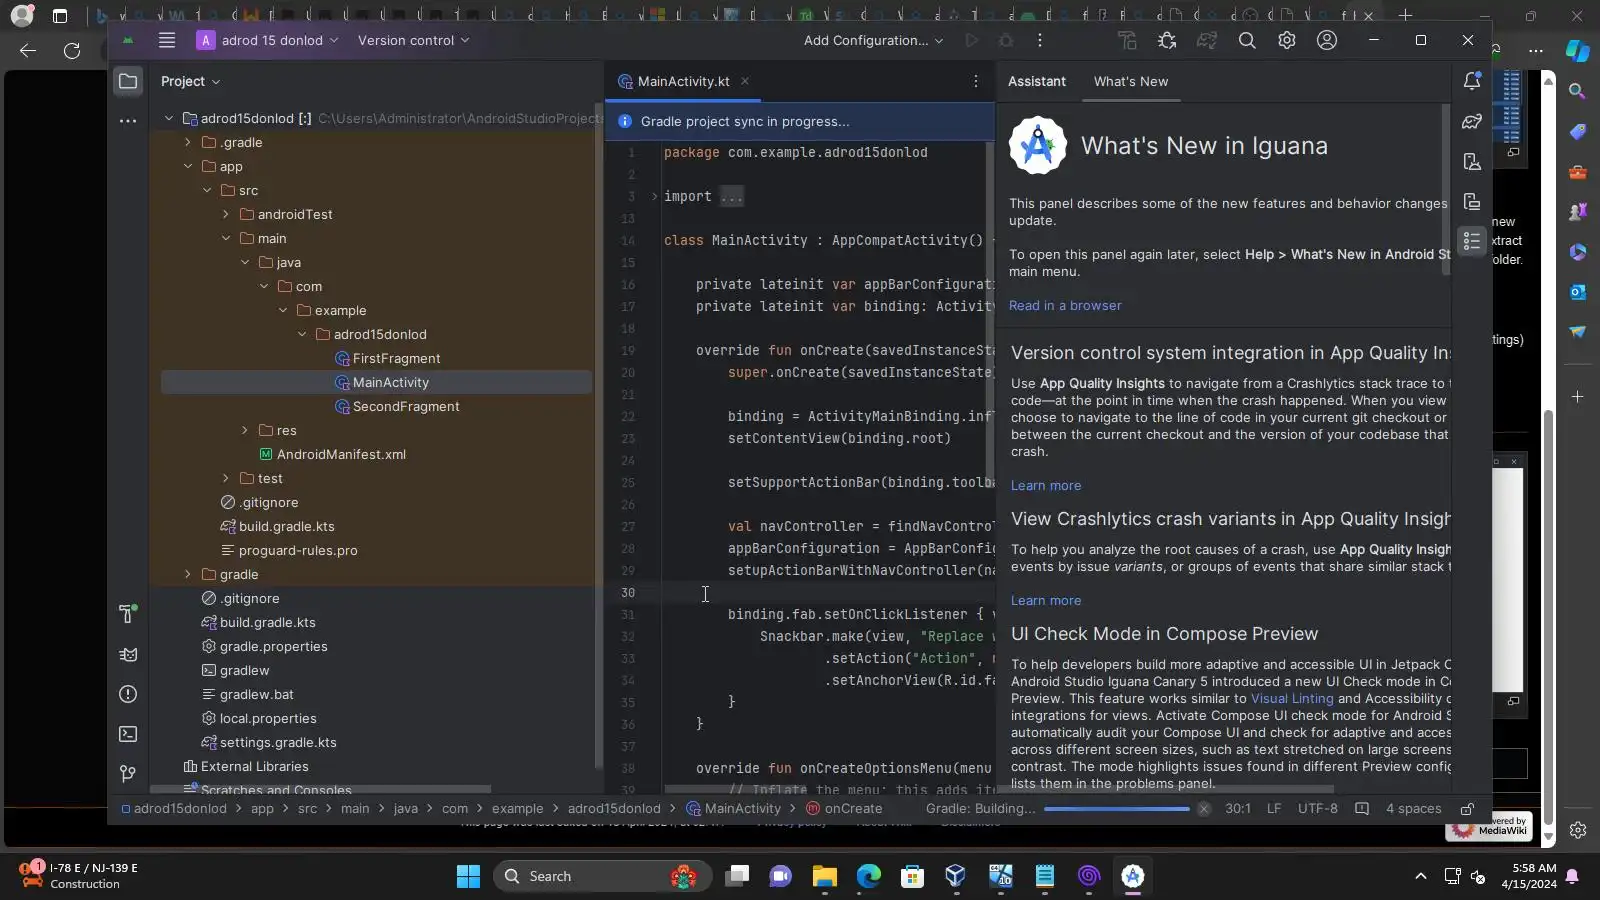Screen dimensions: 1600x900
Task: Click the oncreate breadcrumb in navigation bar
Action: 844,809
